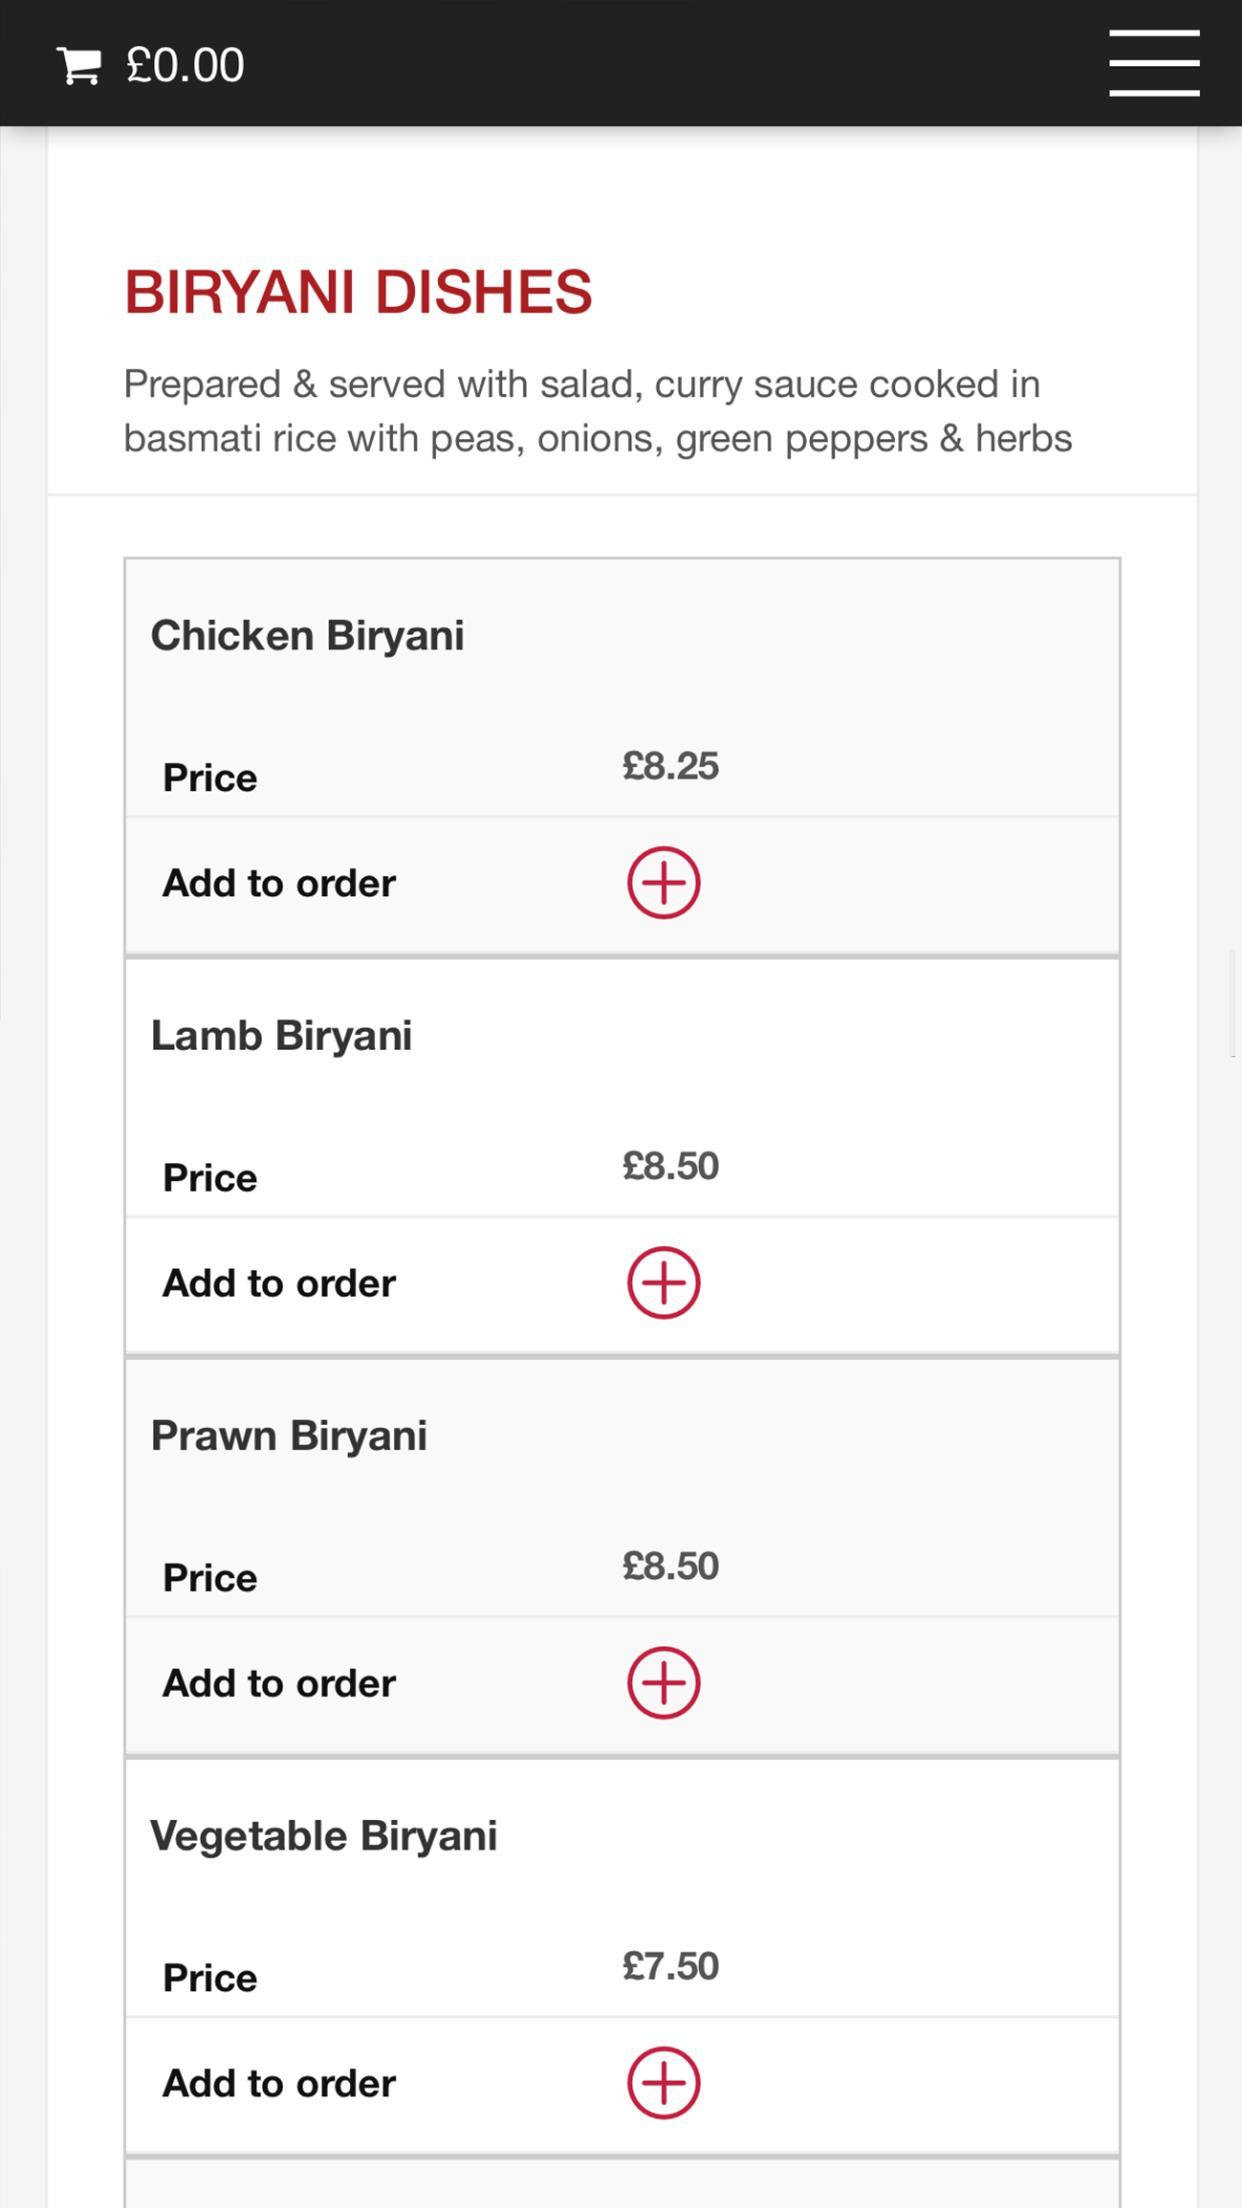Click Chicken Biryani £8.25 price
This screenshot has width=1242, height=2208.
point(670,766)
